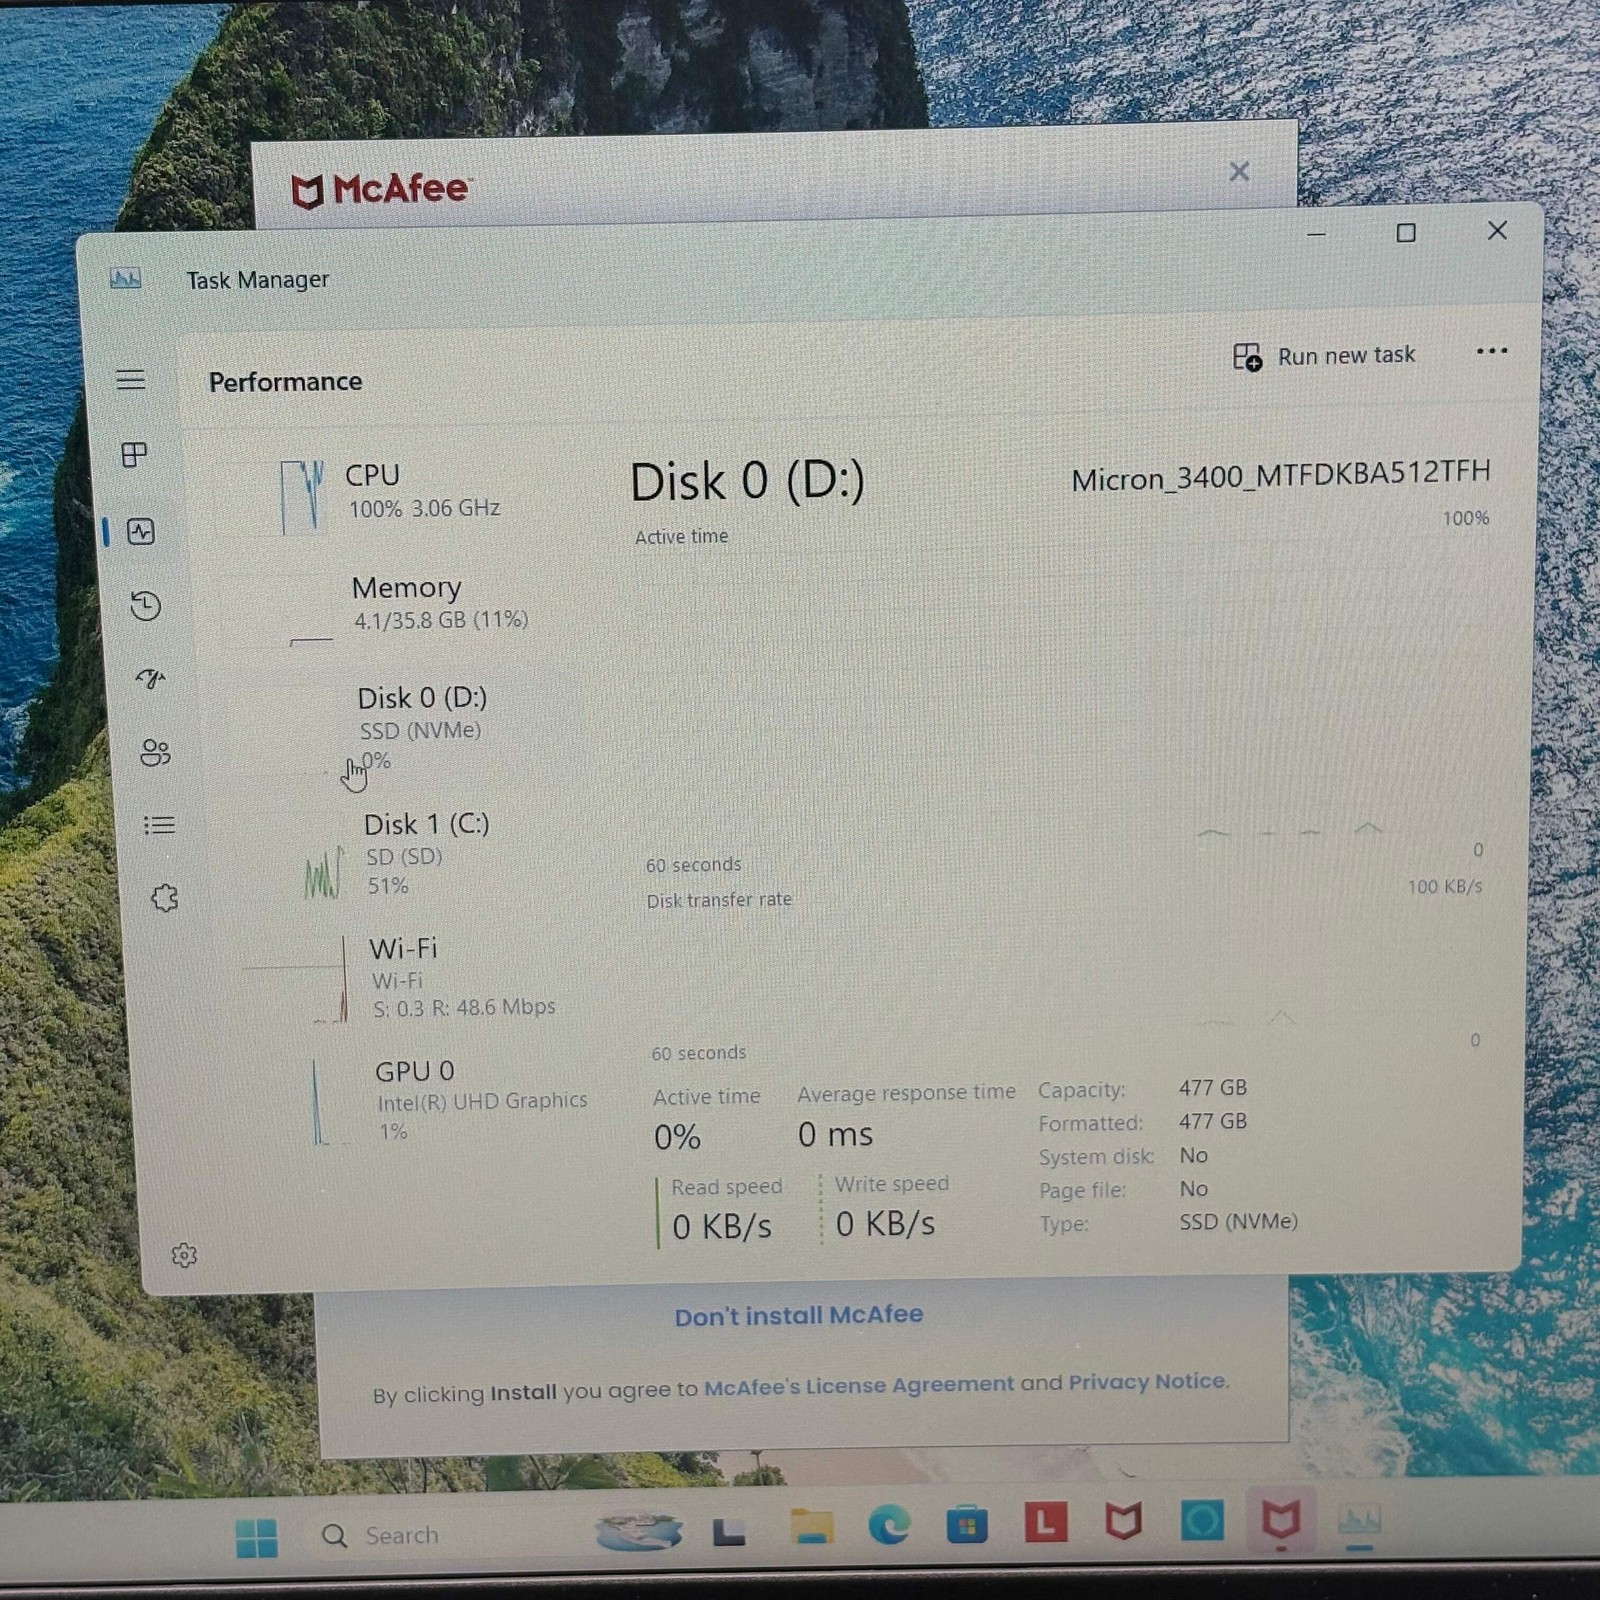The height and width of the screenshot is (1600, 1600).
Task: Click the CPU usage mini graph thumbnail
Action: (x=302, y=496)
